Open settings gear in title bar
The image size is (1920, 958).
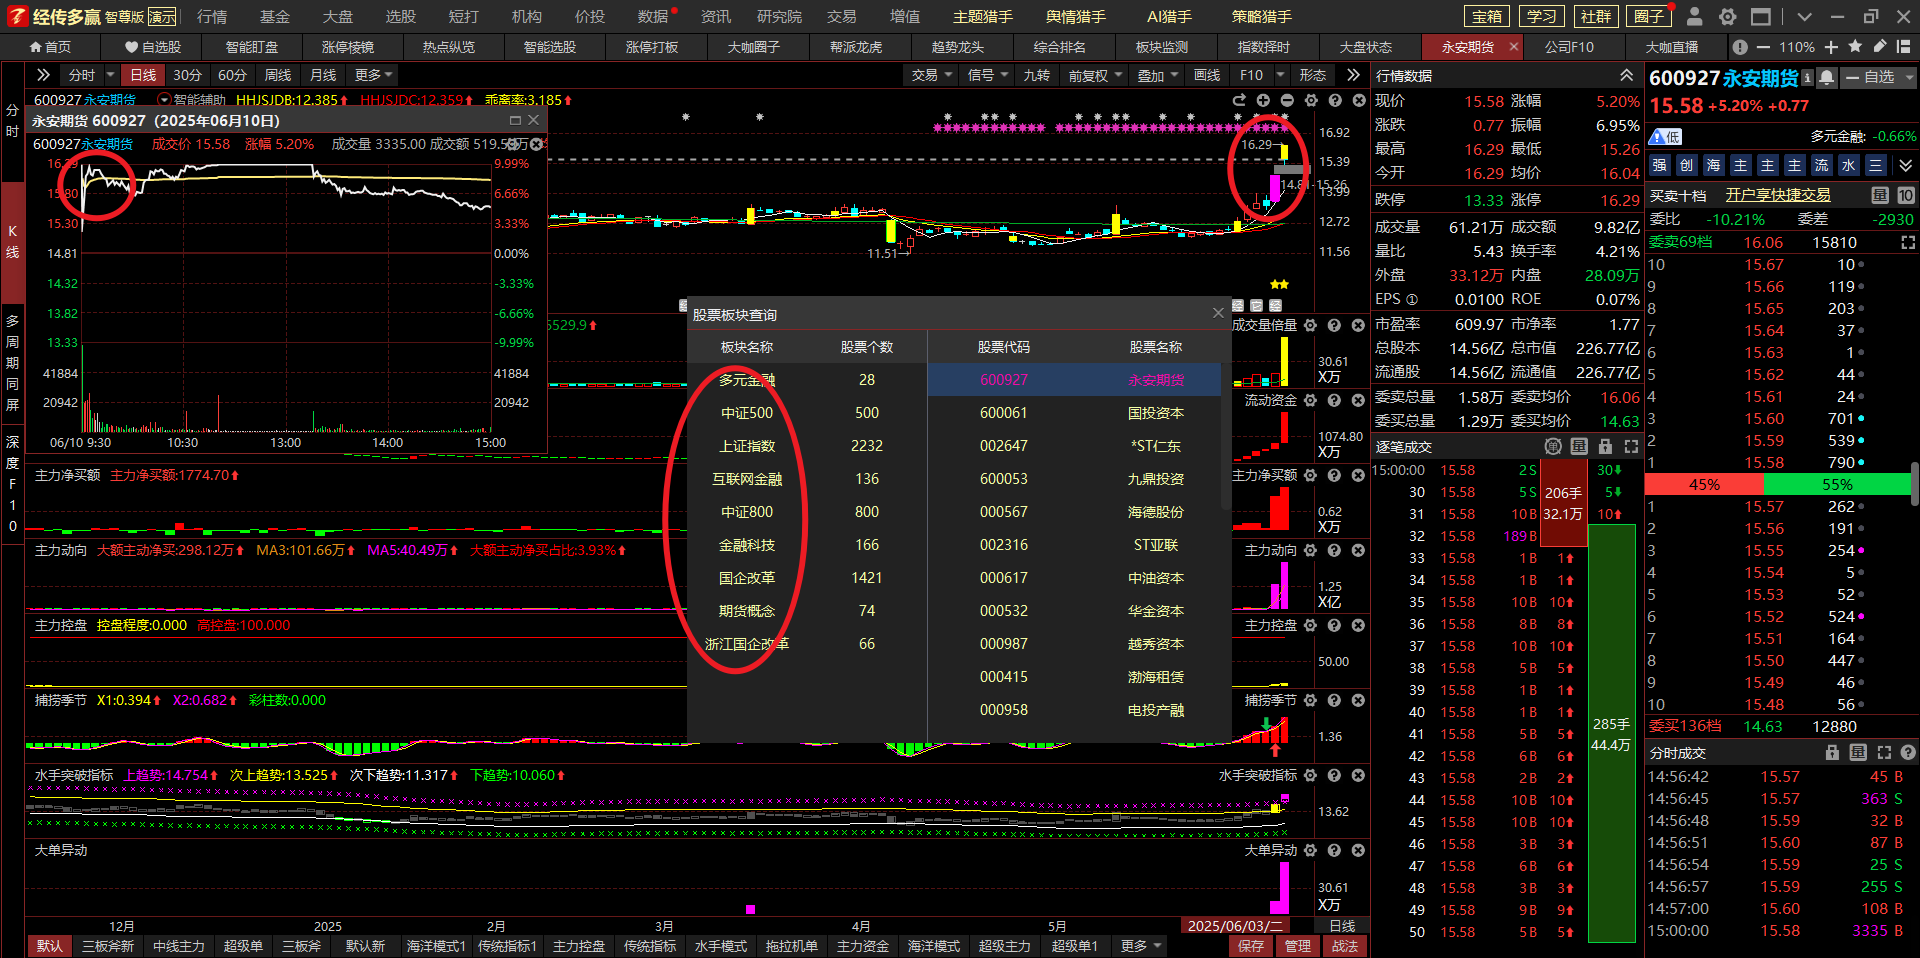click(1727, 16)
